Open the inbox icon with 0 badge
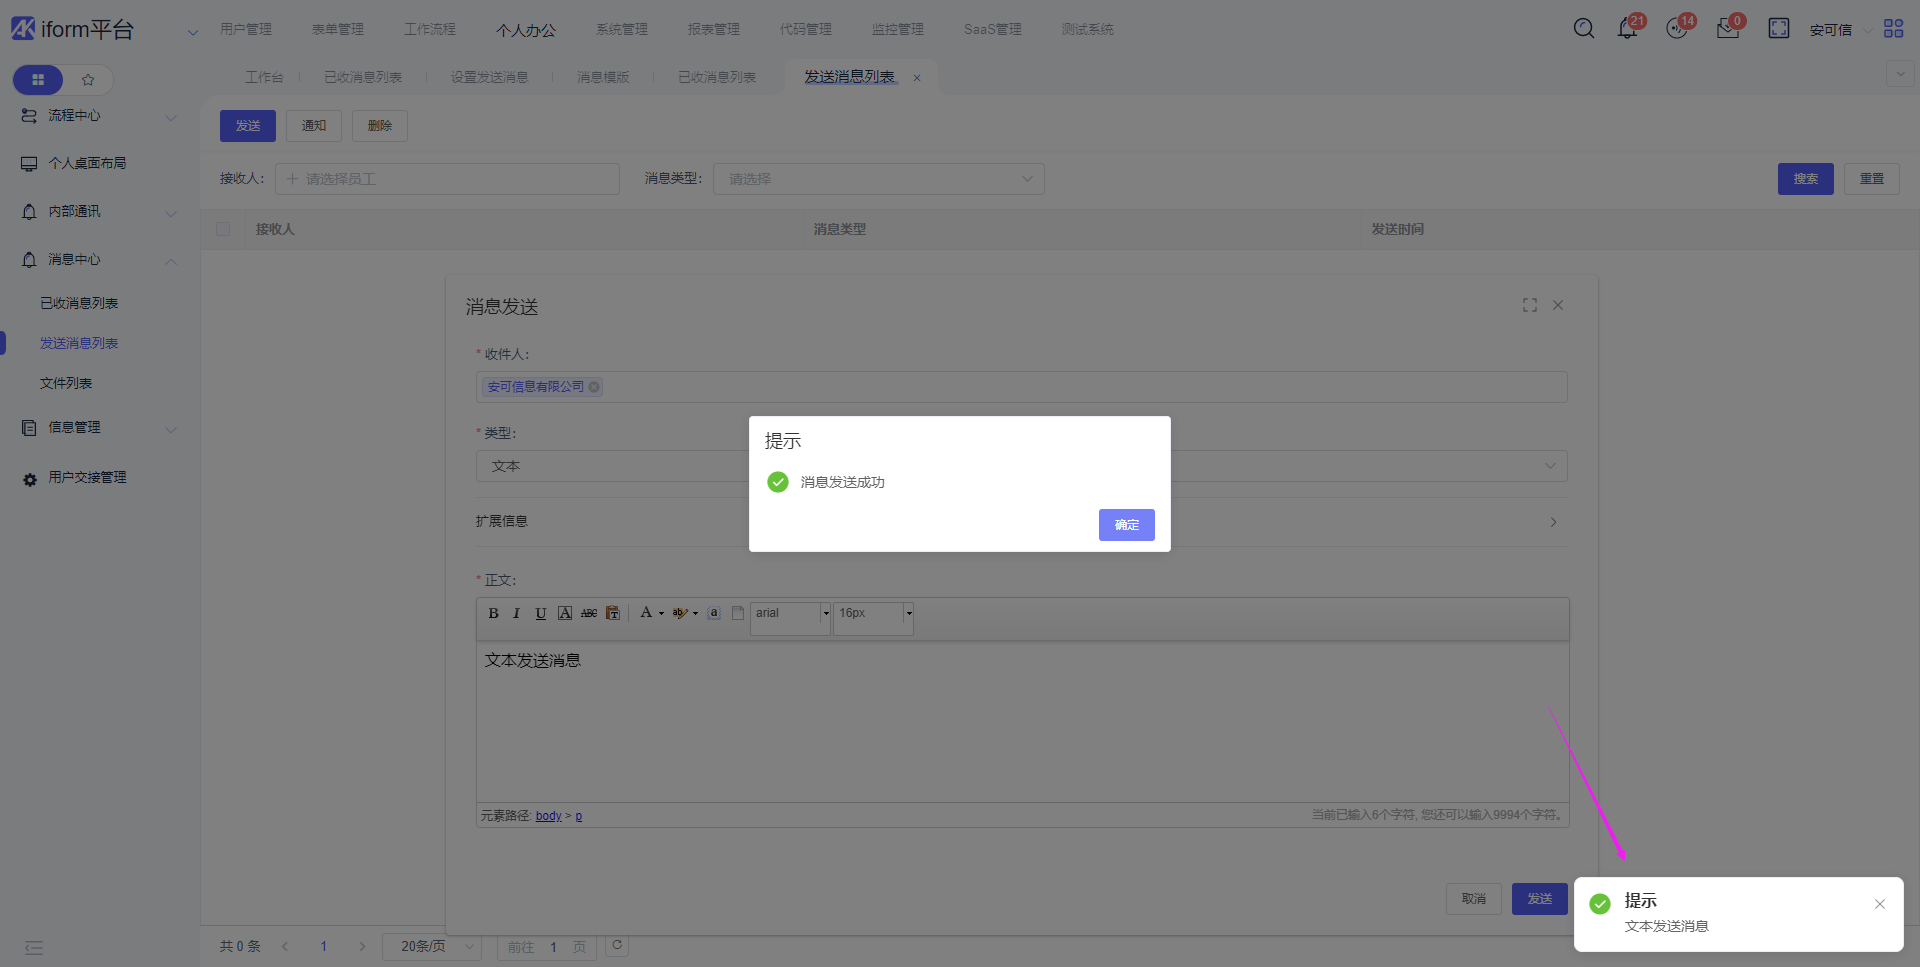The height and width of the screenshot is (967, 1920). 1727,29
